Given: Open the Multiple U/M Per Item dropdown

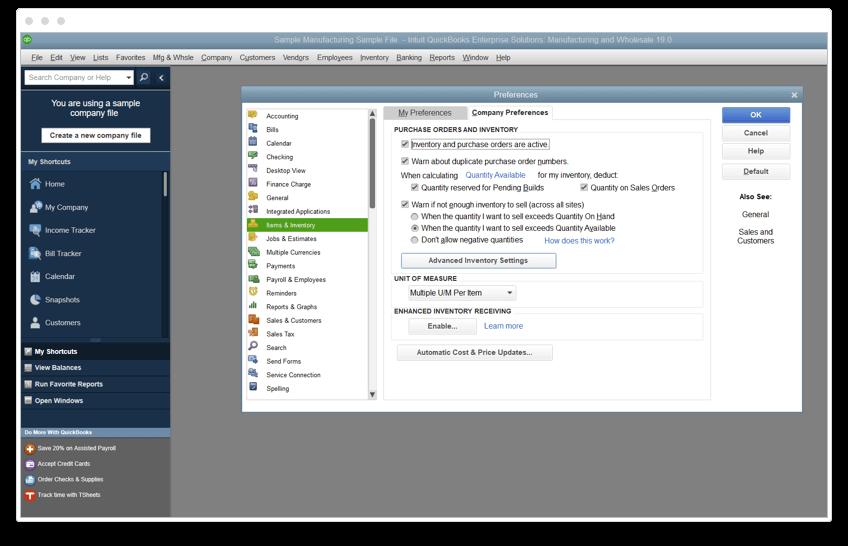Looking at the screenshot, I should tap(461, 293).
